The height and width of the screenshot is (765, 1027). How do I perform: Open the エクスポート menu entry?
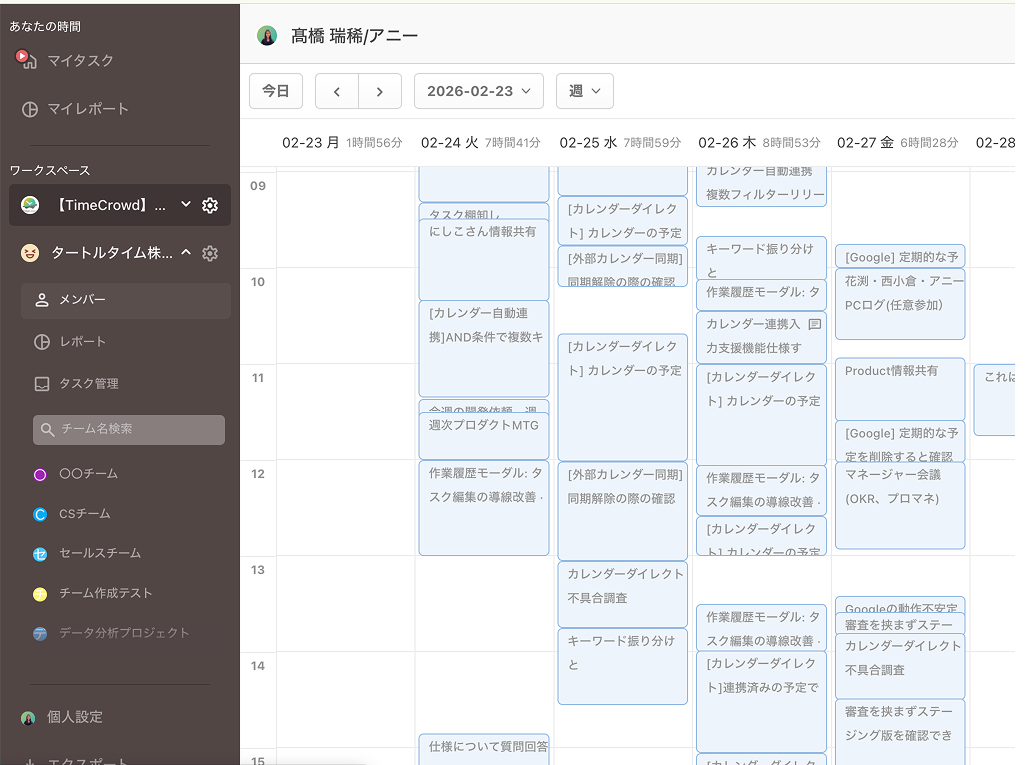tap(90, 760)
